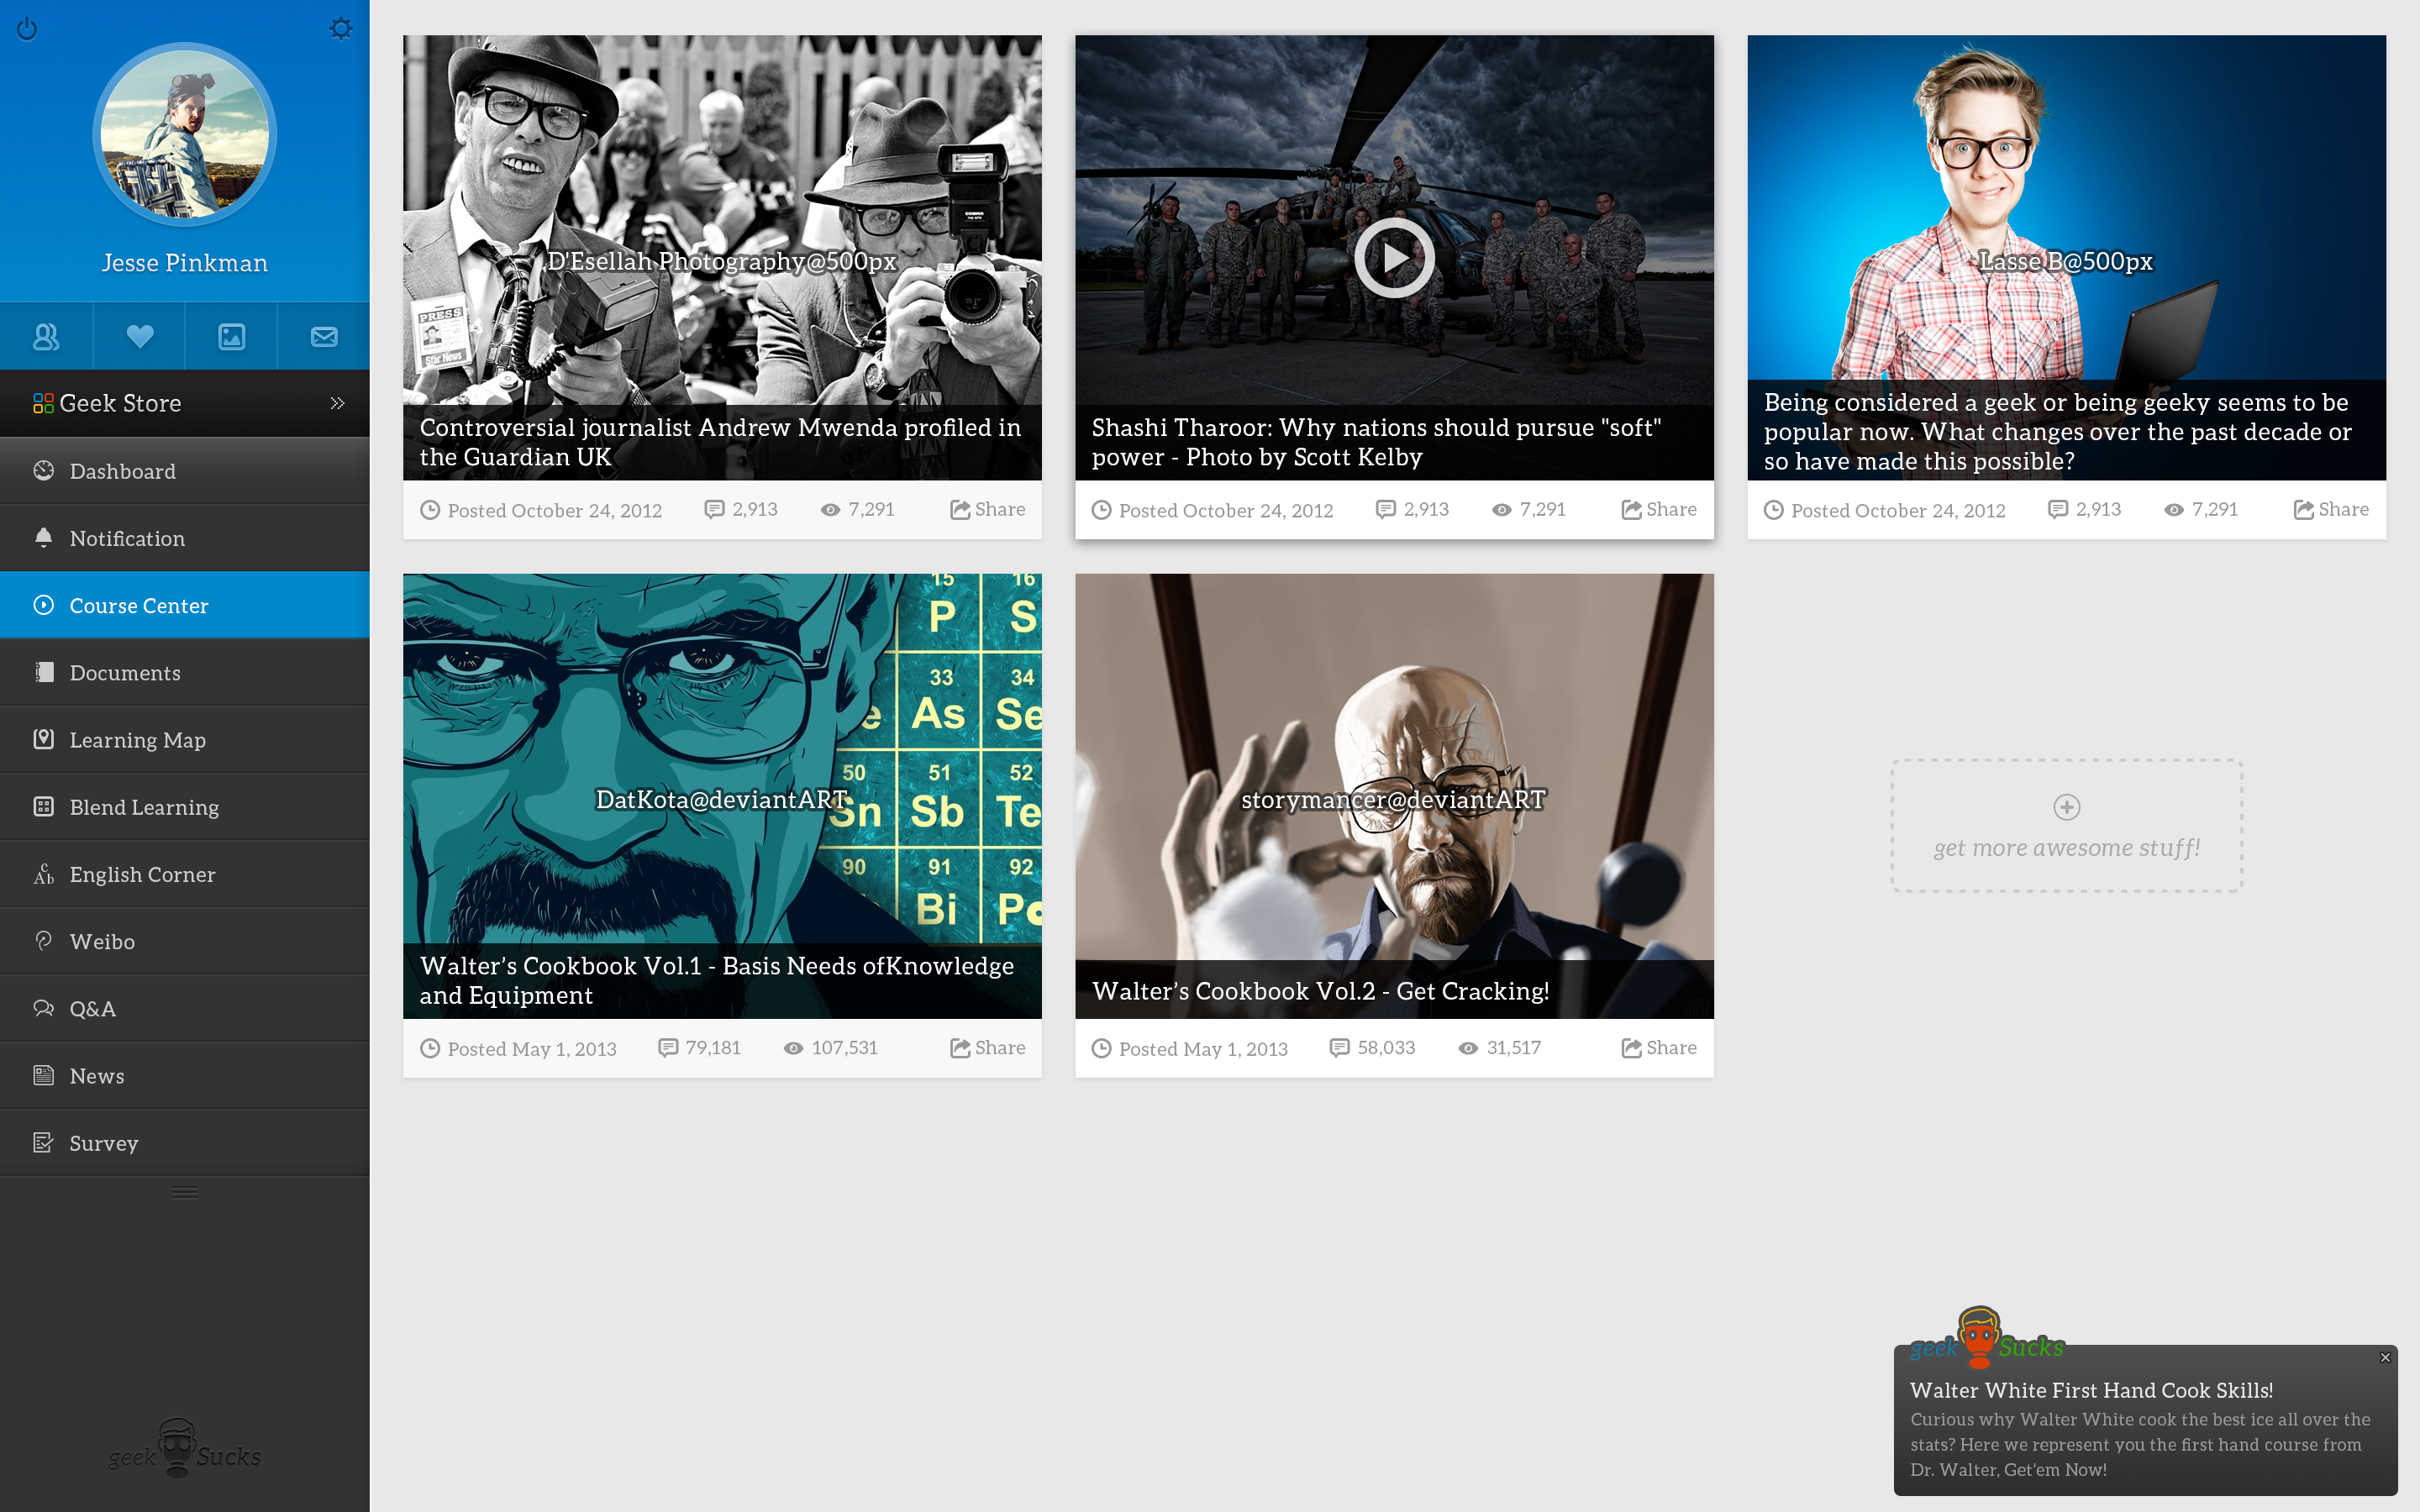Click comments icon on Andrew Mwenda card

[x=714, y=509]
